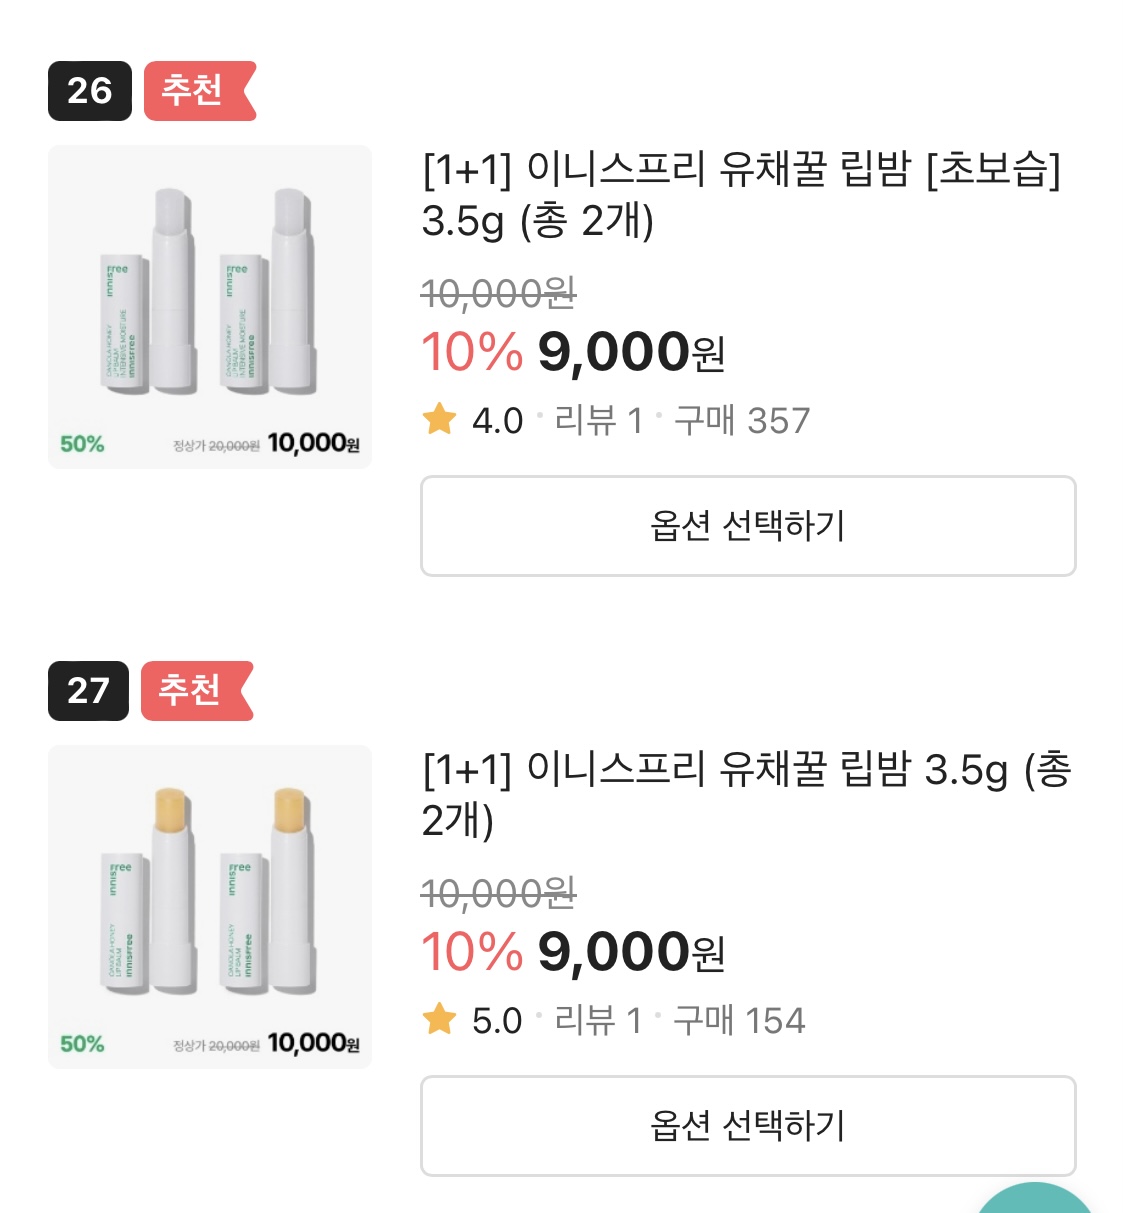This screenshot has height=1213, width=1125.
Task: View 리뷰 1 for item 27
Action: (598, 1021)
